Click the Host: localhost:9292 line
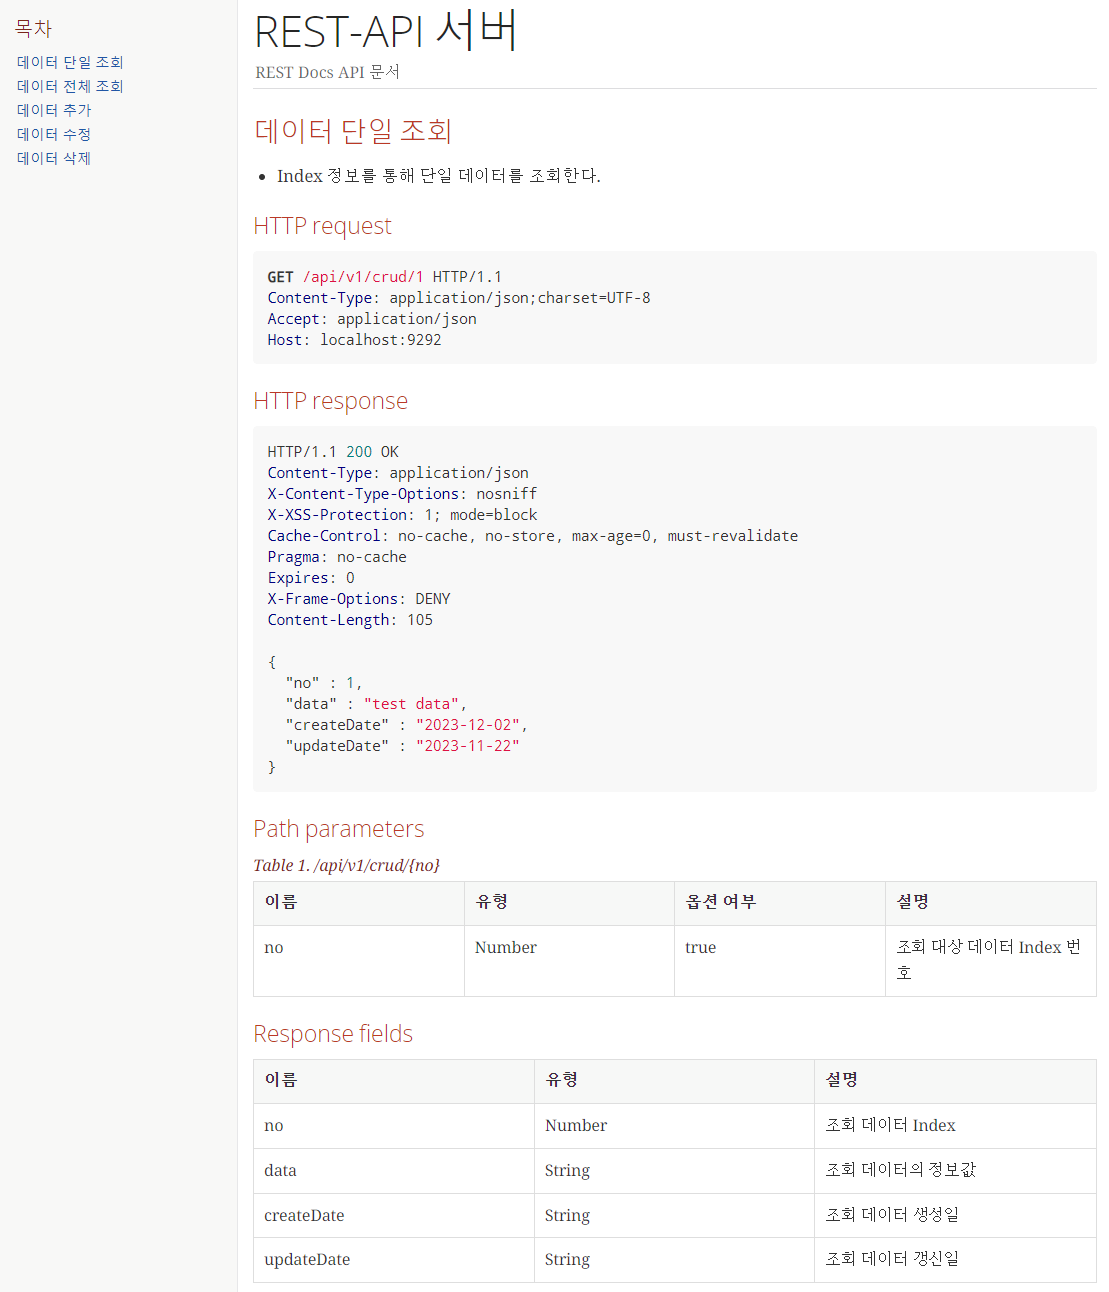The height and width of the screenshot is (1292, 1109). (354, 340)
